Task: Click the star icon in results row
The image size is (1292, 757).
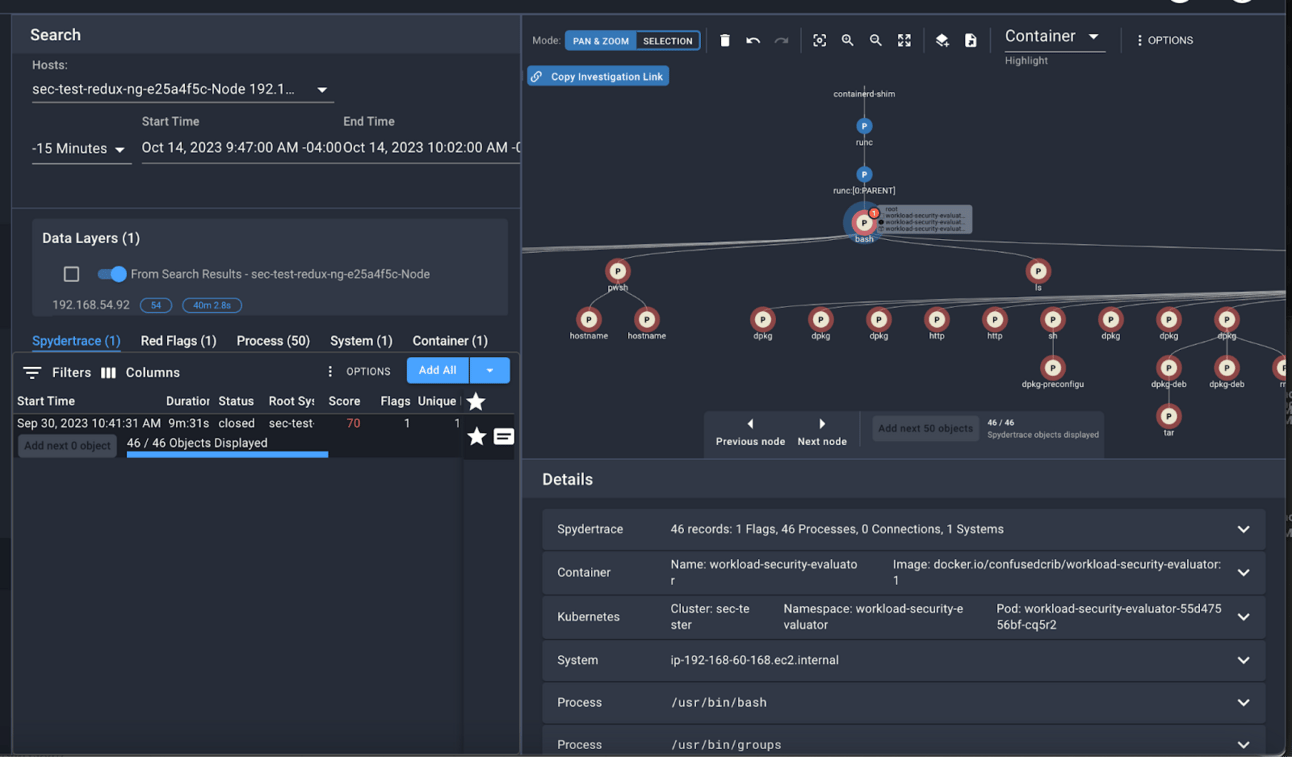Action: tap(477, 436)
